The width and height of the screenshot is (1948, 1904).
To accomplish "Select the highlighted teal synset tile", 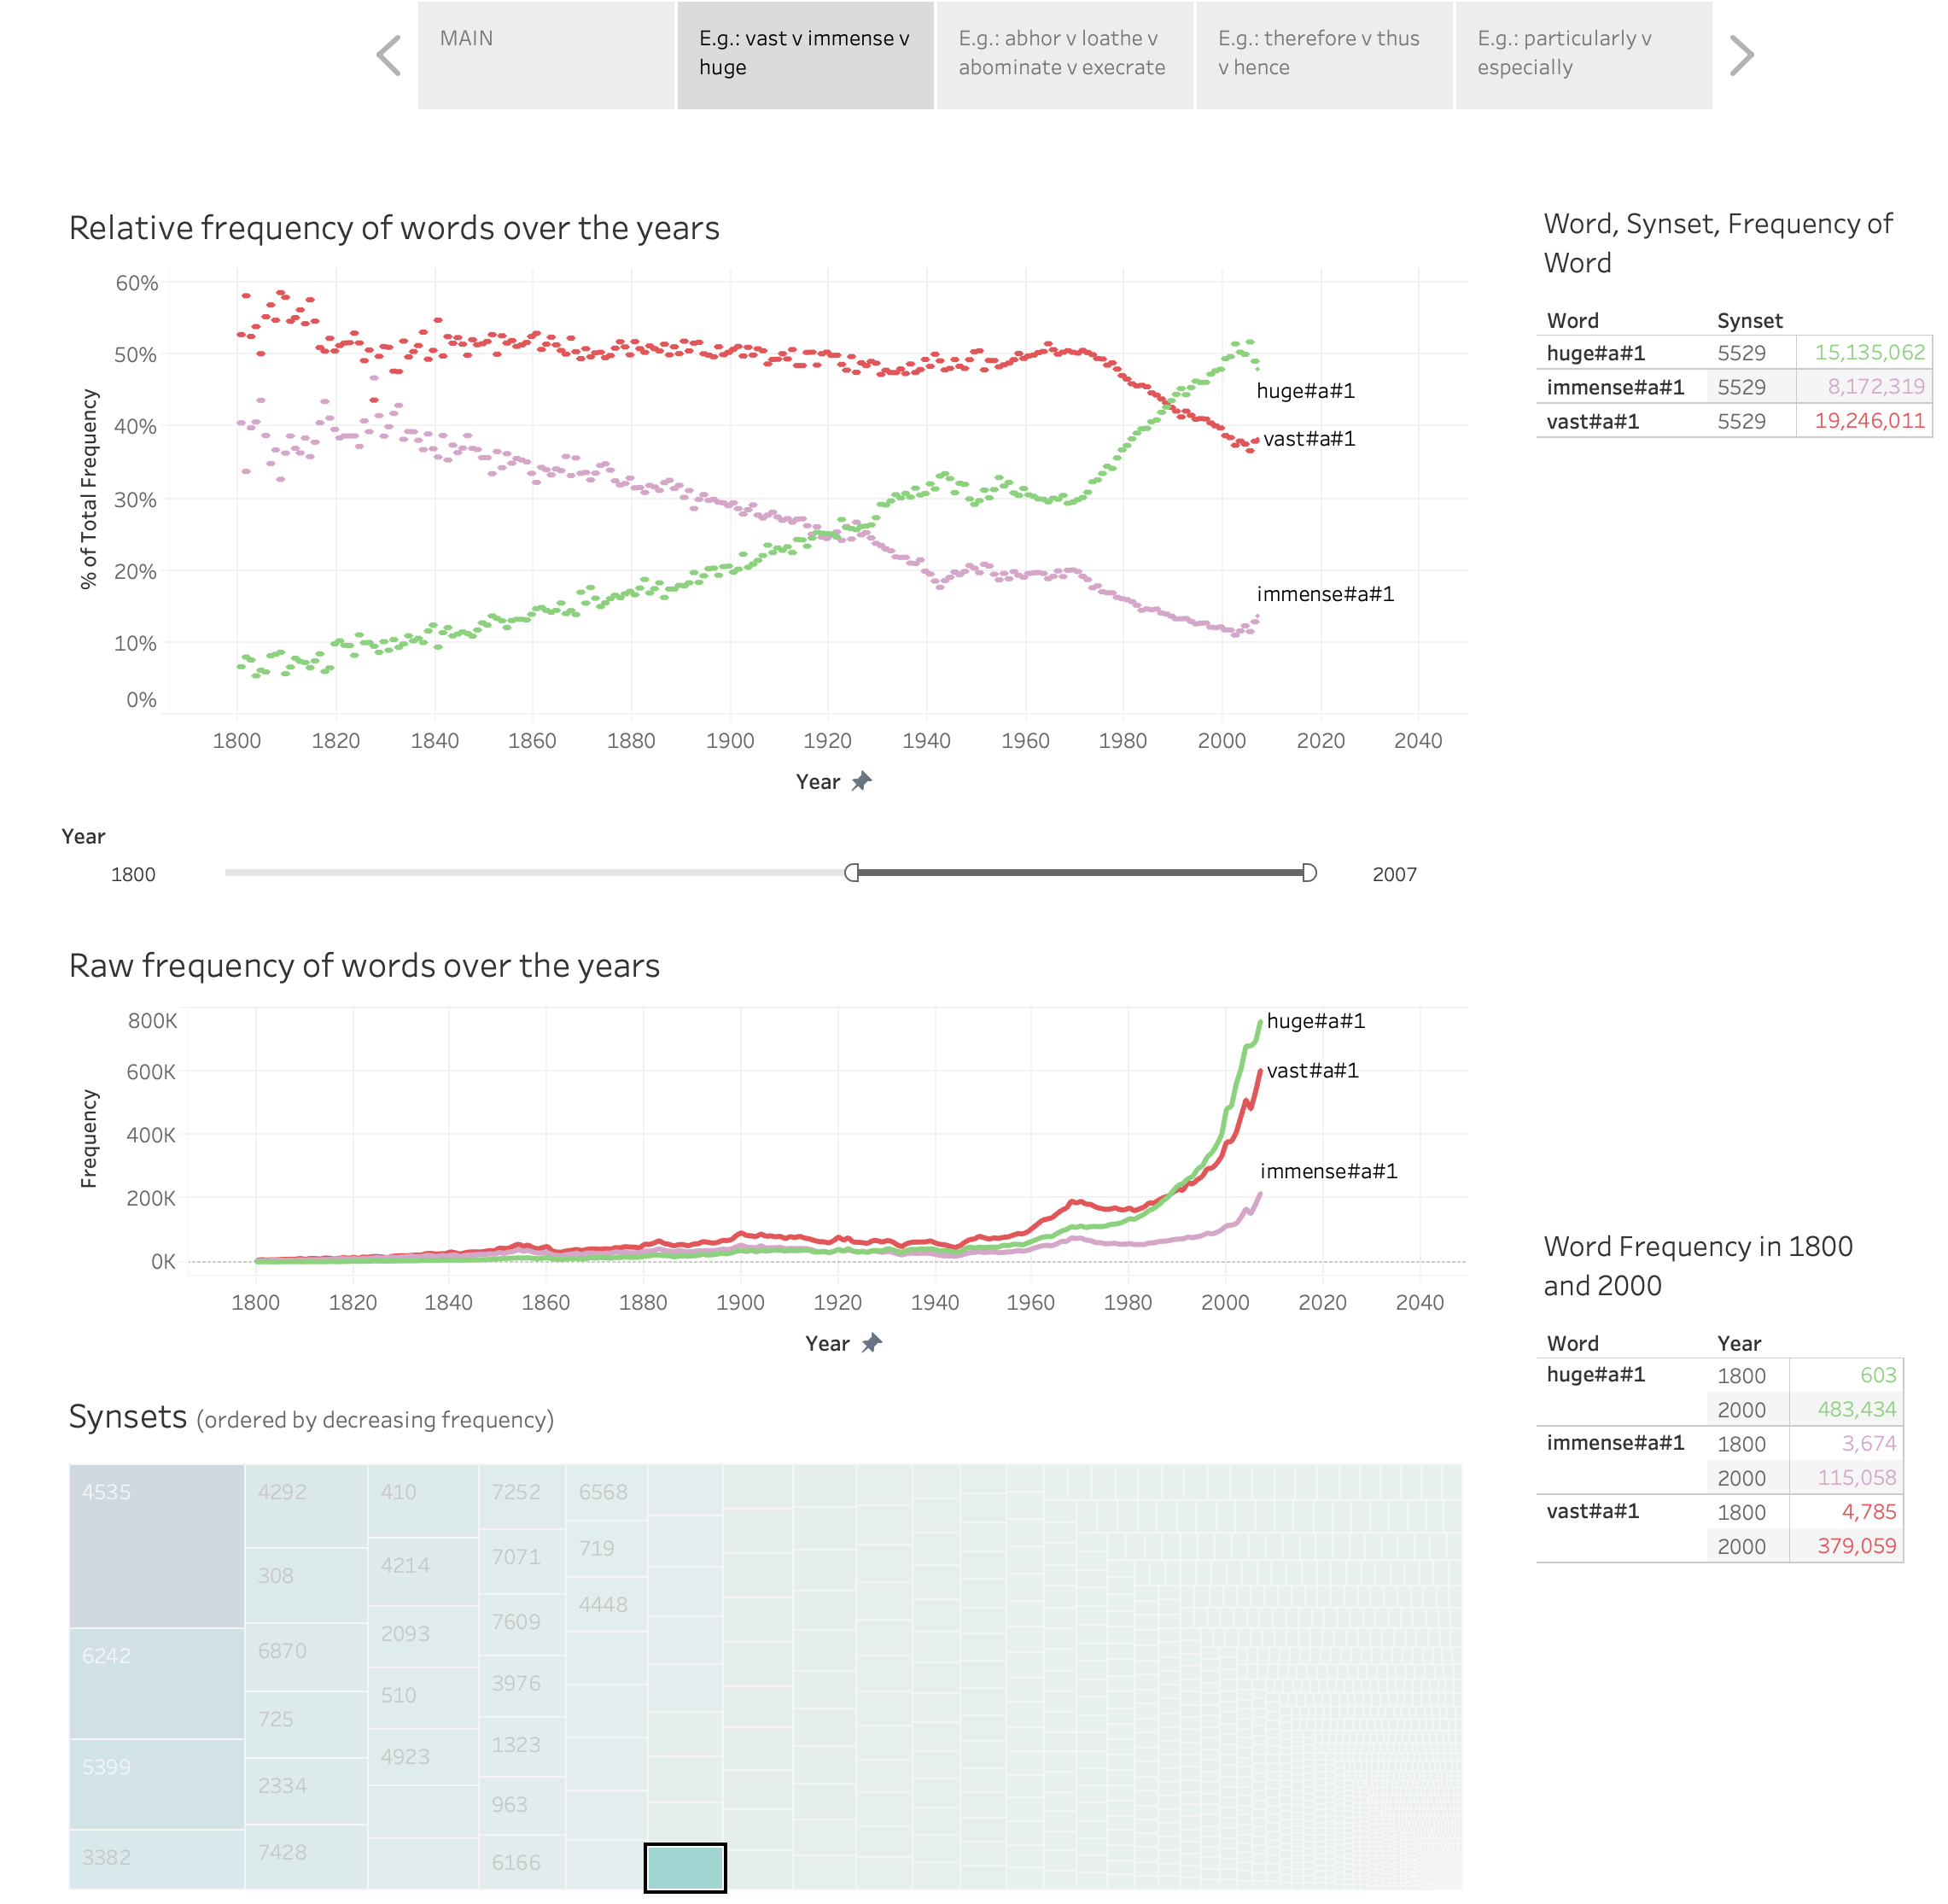I will (685, 1867).
